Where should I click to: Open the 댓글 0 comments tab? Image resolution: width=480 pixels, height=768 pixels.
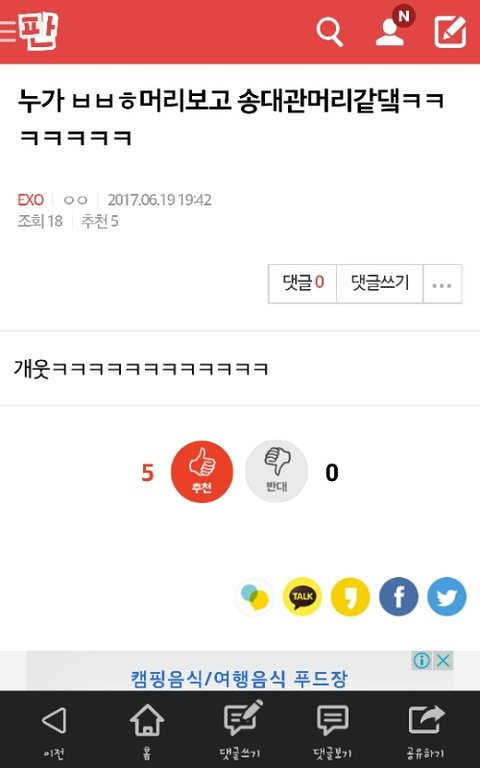303,284
